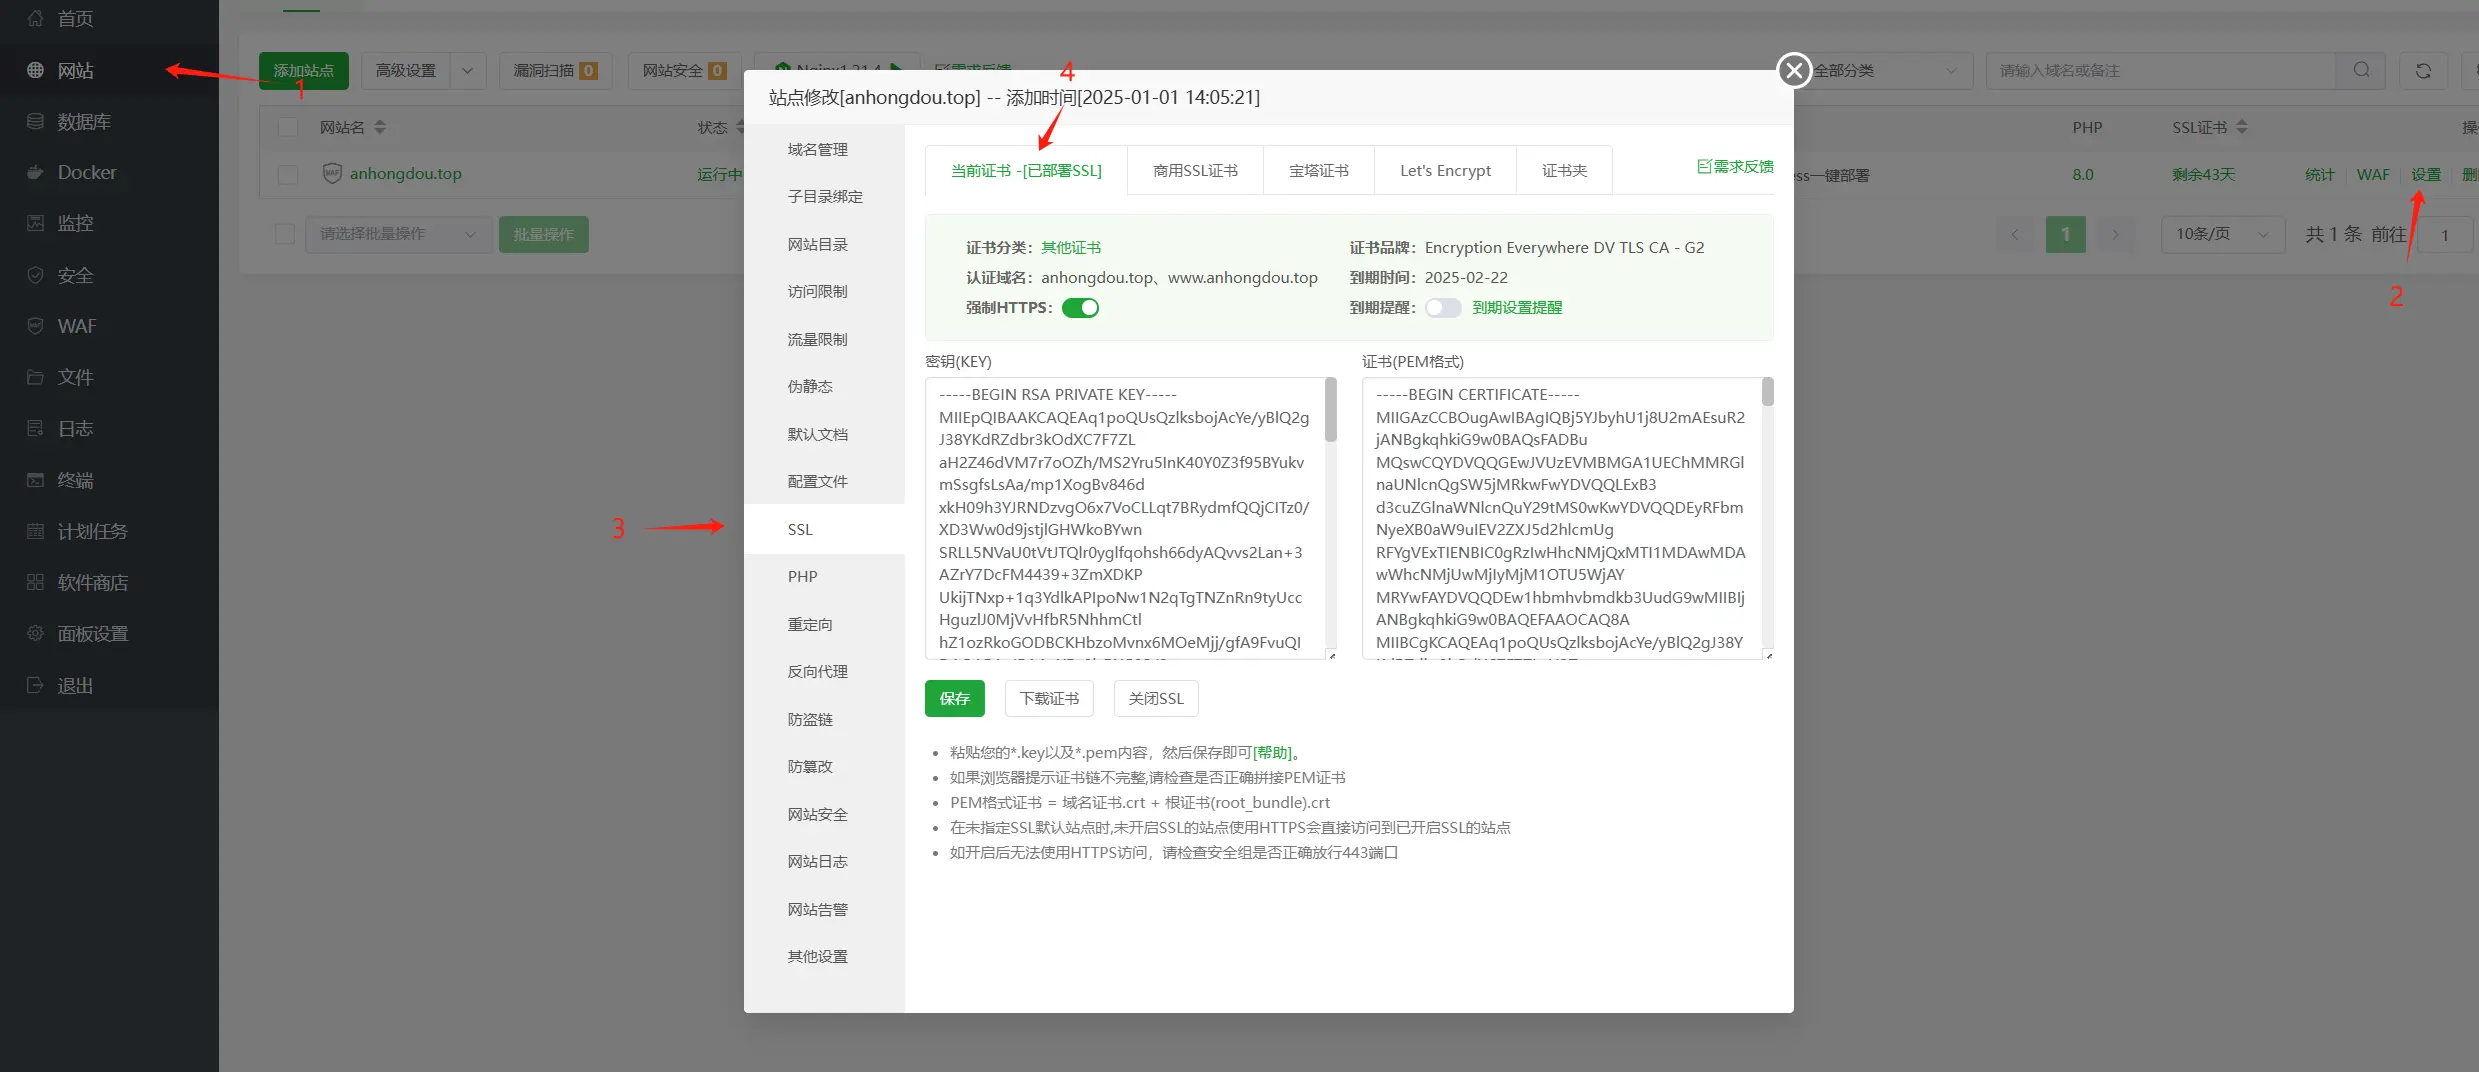This screenshot has height=1072, width=2479.
Task: Toggle the 强制HTTPS switch
Action: coord(1080,308)
